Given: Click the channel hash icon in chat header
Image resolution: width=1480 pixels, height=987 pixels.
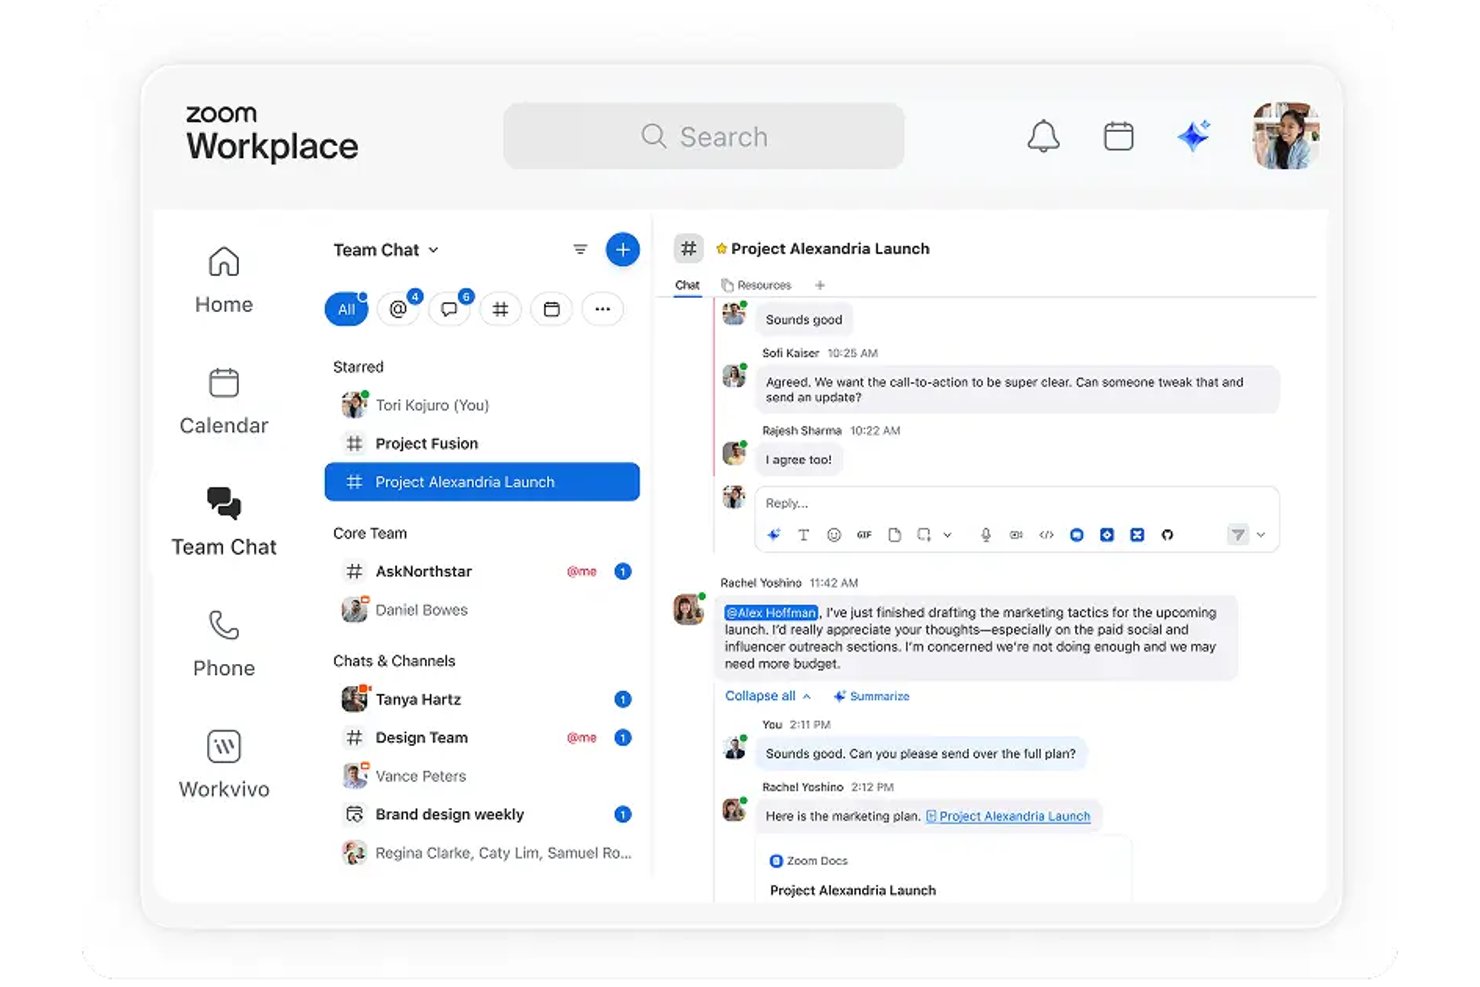Looking at the screenshot, I should coord(689,249).
